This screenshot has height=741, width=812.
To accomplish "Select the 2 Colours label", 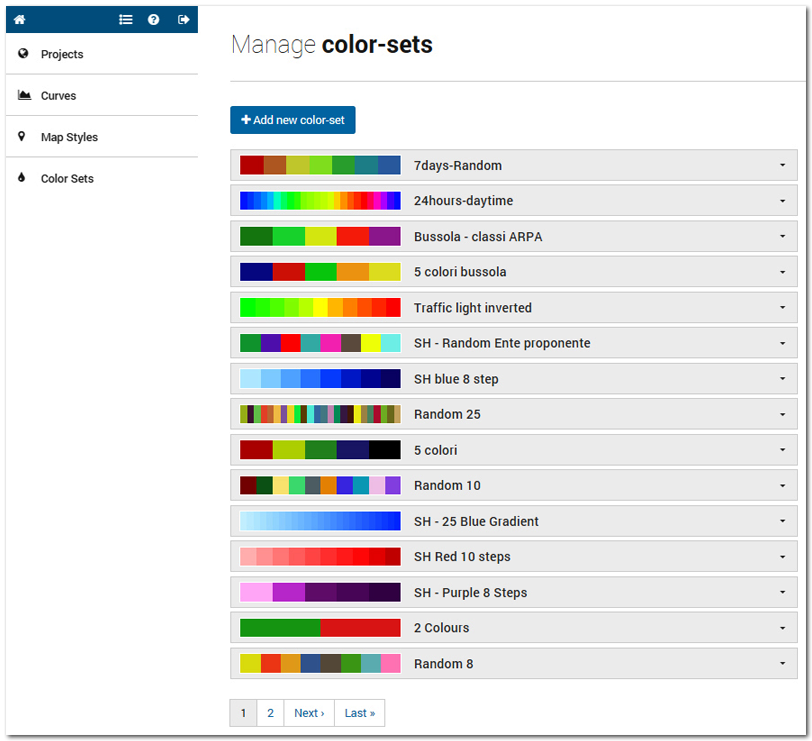I will (x=441, y=628).
